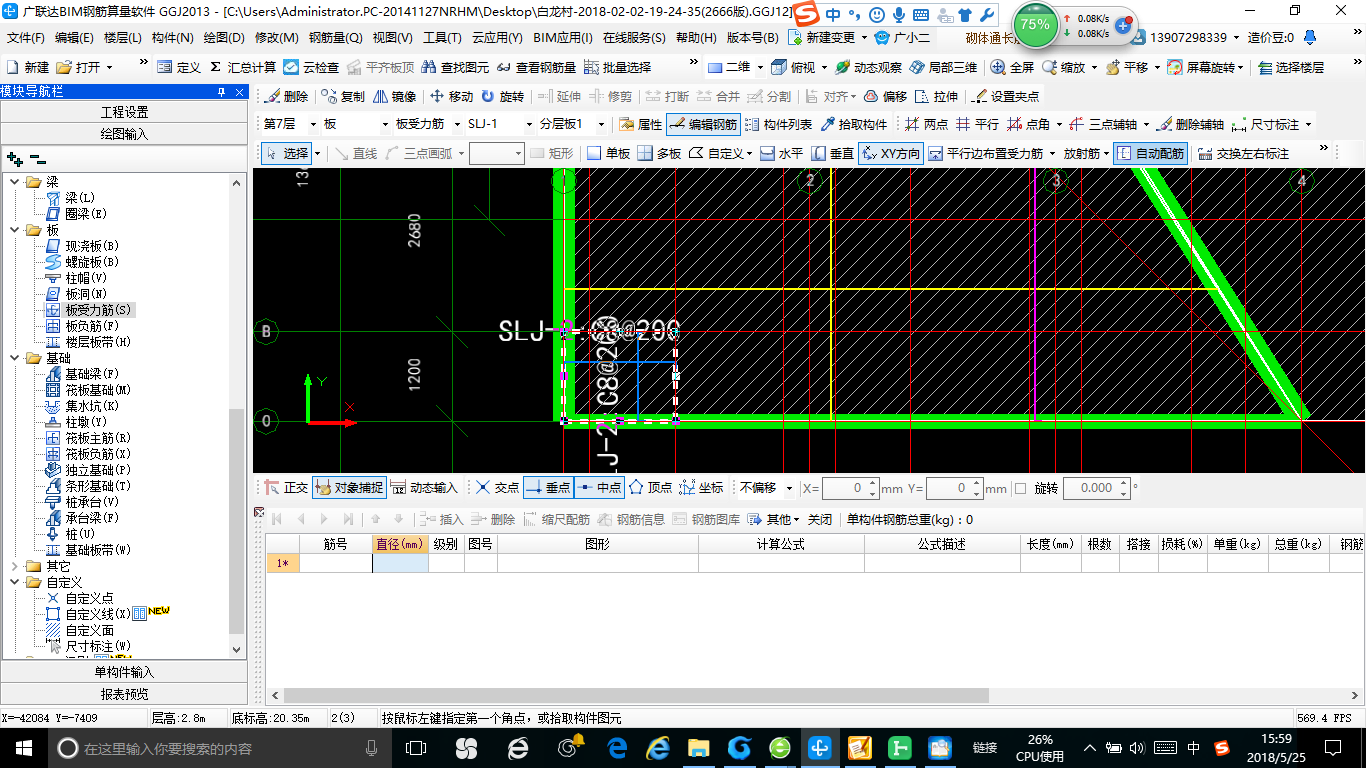The image size is (1366, 768).
Task: Click the 删除 (delete) tool icon
Action: [x=287, y=97]
